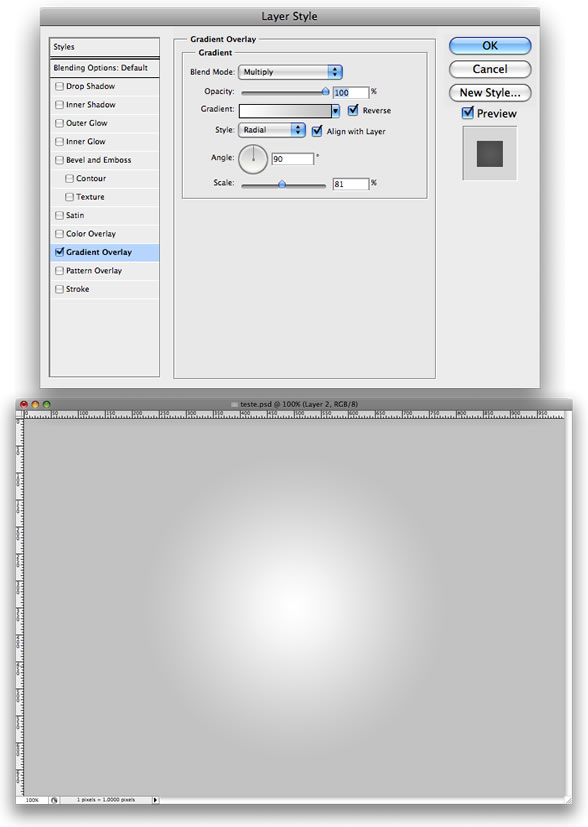Expand the gradient picker arrow
This screenshot has height=827, width=588.
coord(335,111)
